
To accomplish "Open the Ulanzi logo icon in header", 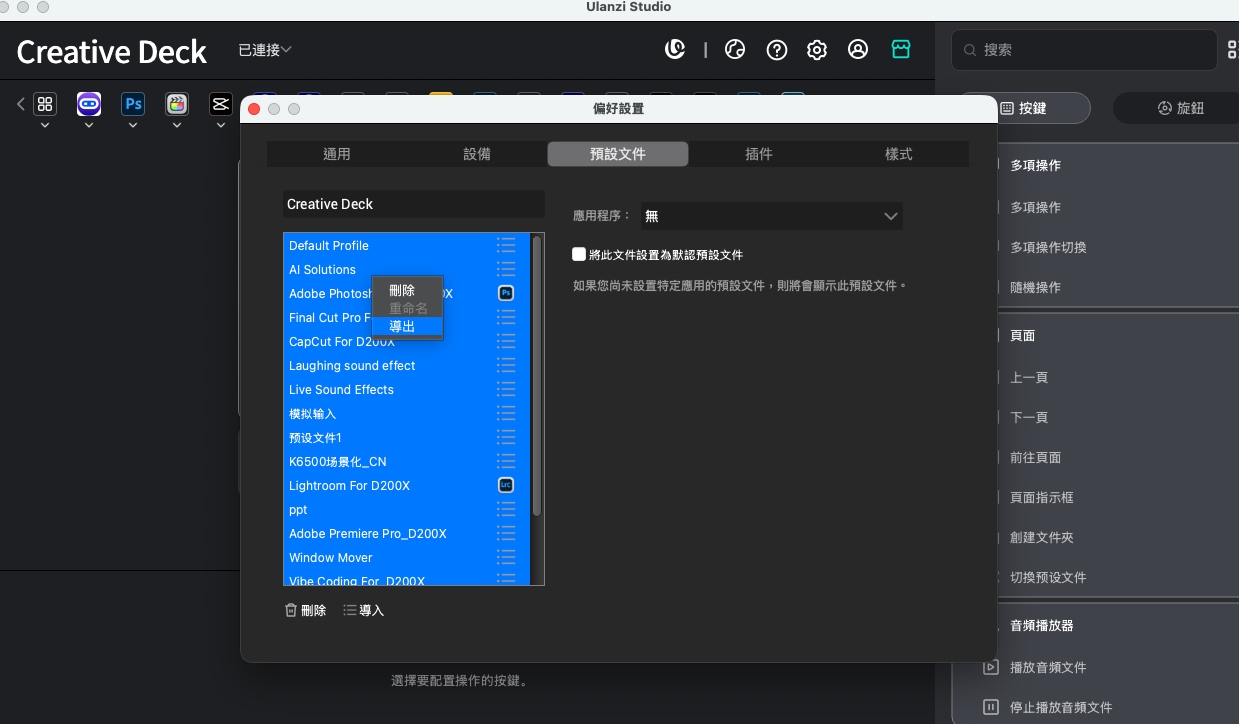I will click(675, 49).
